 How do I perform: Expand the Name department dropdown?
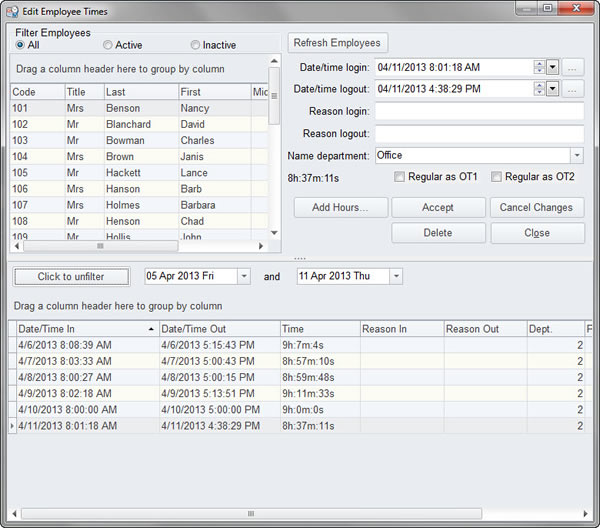coord(576,156)
